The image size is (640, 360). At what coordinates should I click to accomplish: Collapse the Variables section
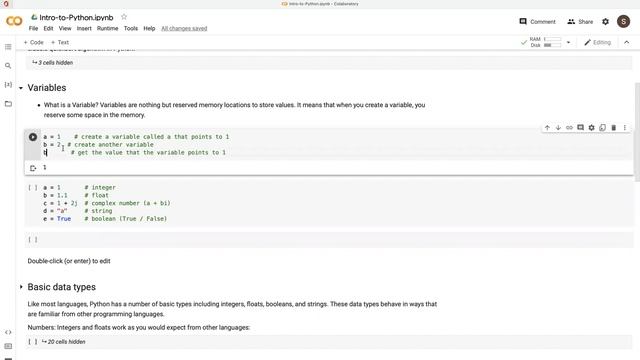coord(21,88)
